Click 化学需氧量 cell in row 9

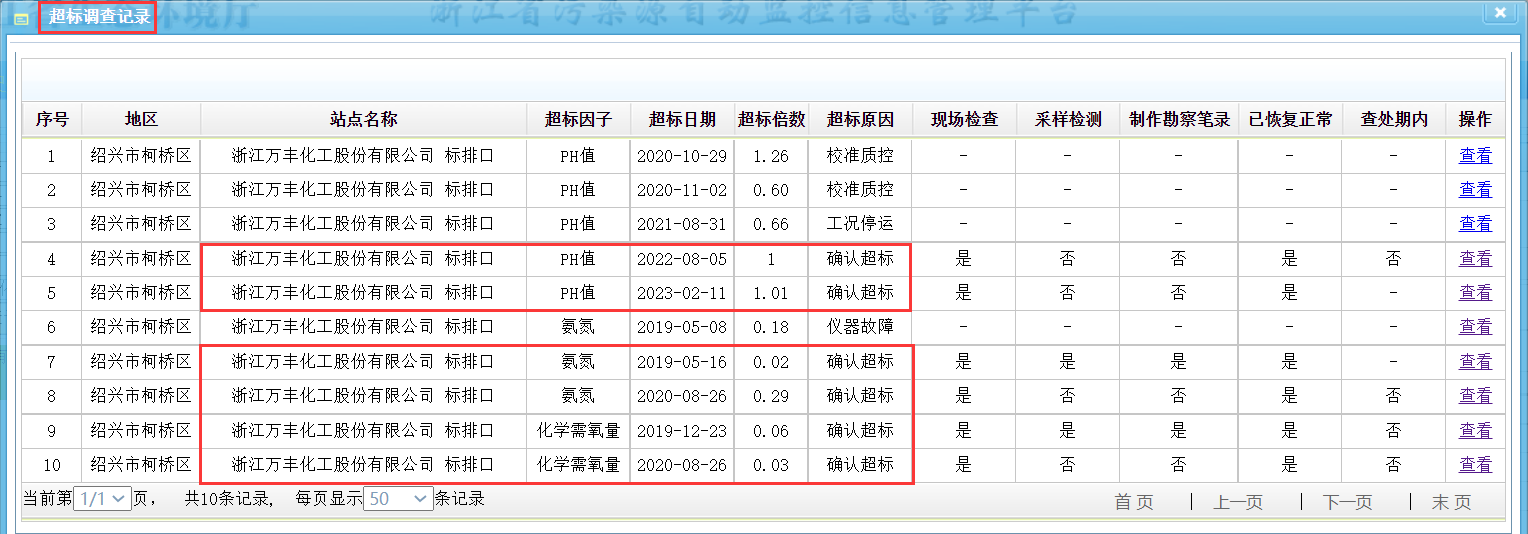click(x=578, y=431)
